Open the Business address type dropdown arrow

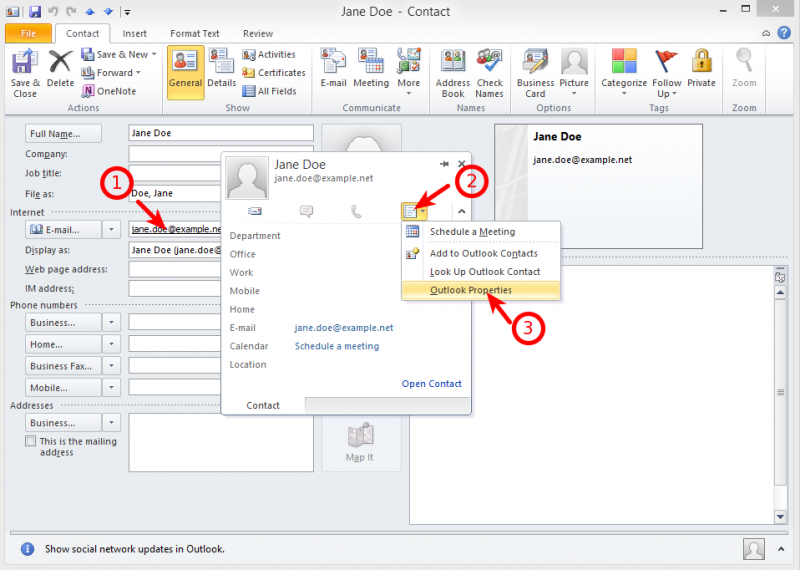click(x=111, y=423)
